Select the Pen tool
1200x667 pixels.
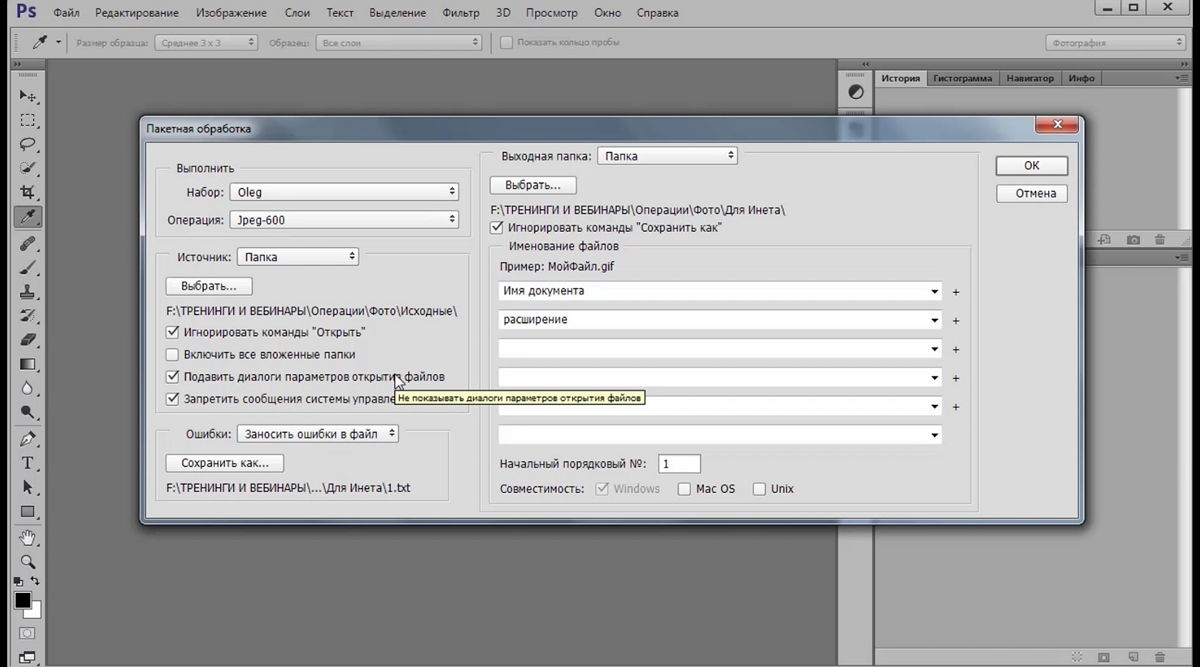pos(28,439)
